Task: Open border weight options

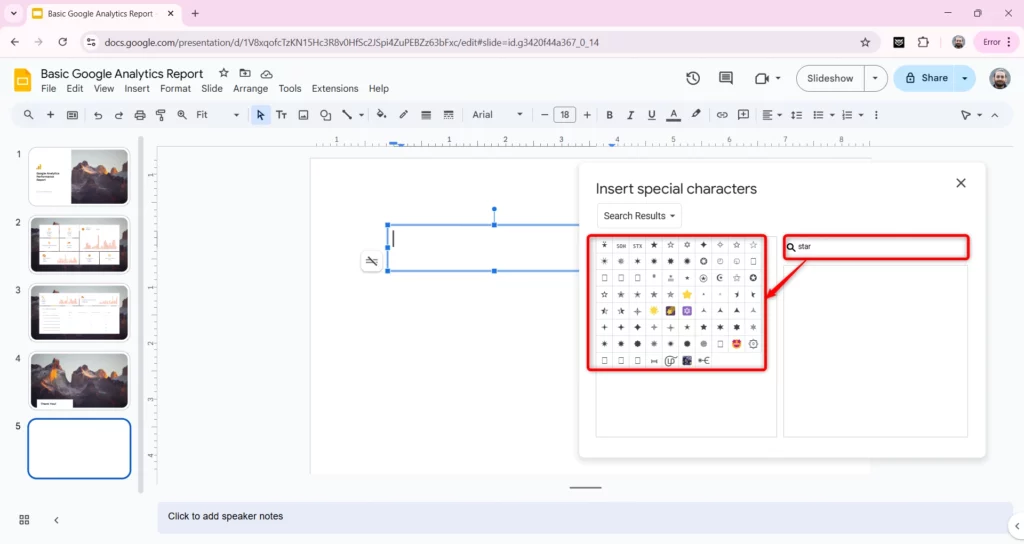Action: pos(426,115)
